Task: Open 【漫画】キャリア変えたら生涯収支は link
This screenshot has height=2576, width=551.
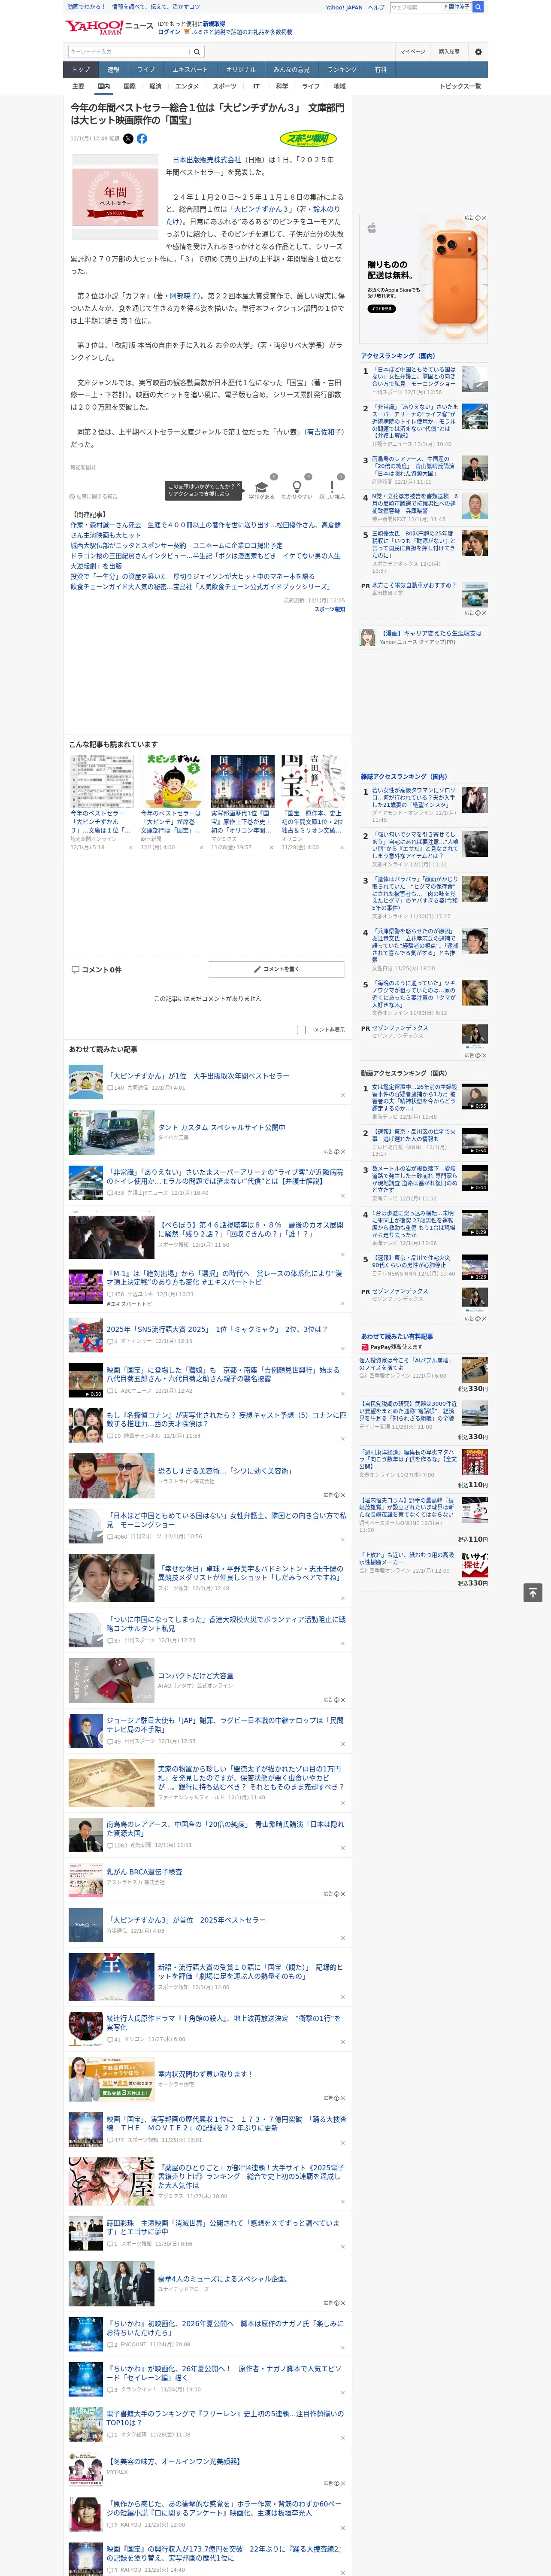Action: tap(431, 633)
